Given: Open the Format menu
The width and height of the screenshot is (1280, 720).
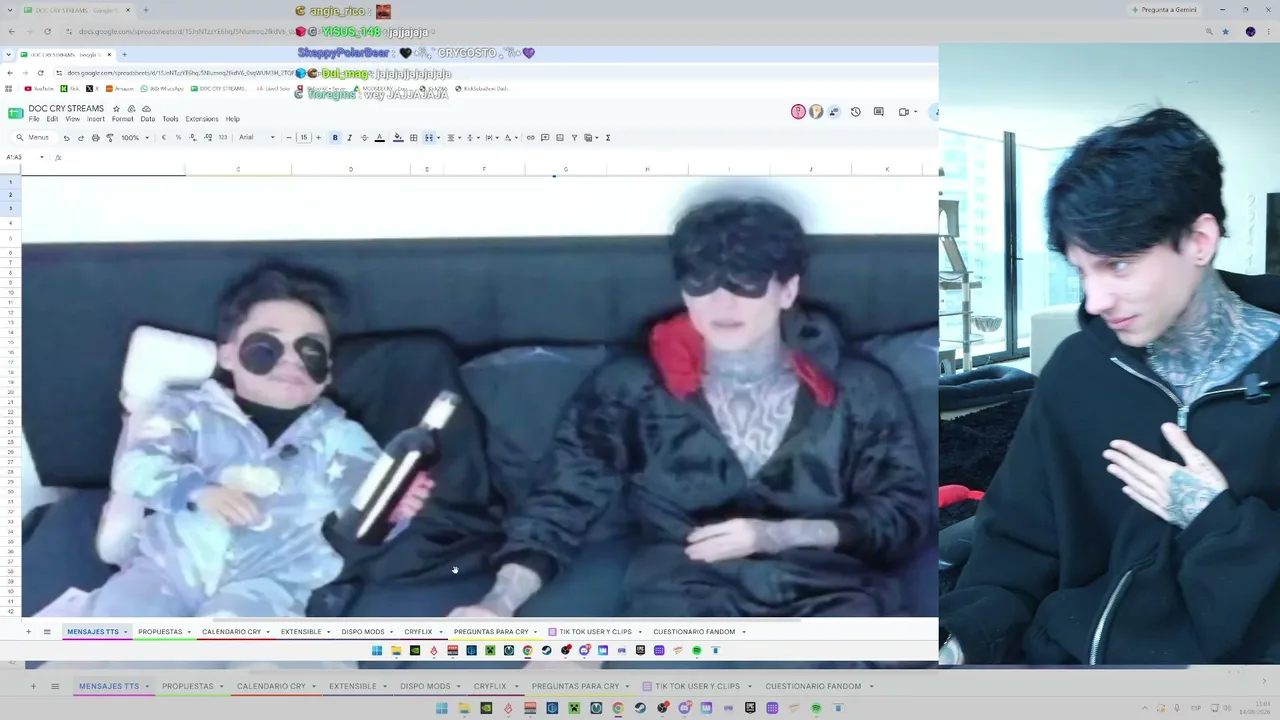Looking at the screenshot, I should click(x=122, y=119).
